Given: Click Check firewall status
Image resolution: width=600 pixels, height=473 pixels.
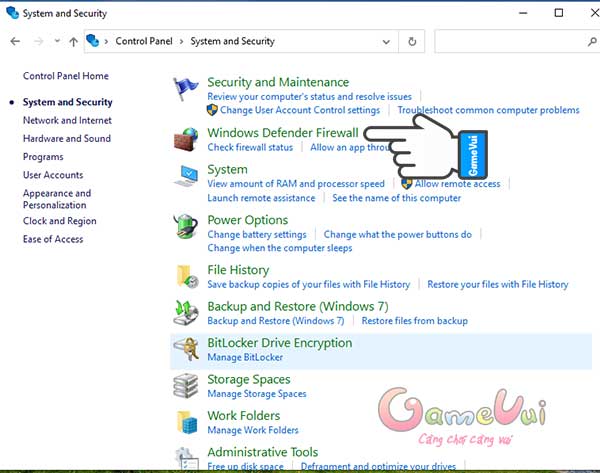Looking at the screenshot, I should [250, 147].
